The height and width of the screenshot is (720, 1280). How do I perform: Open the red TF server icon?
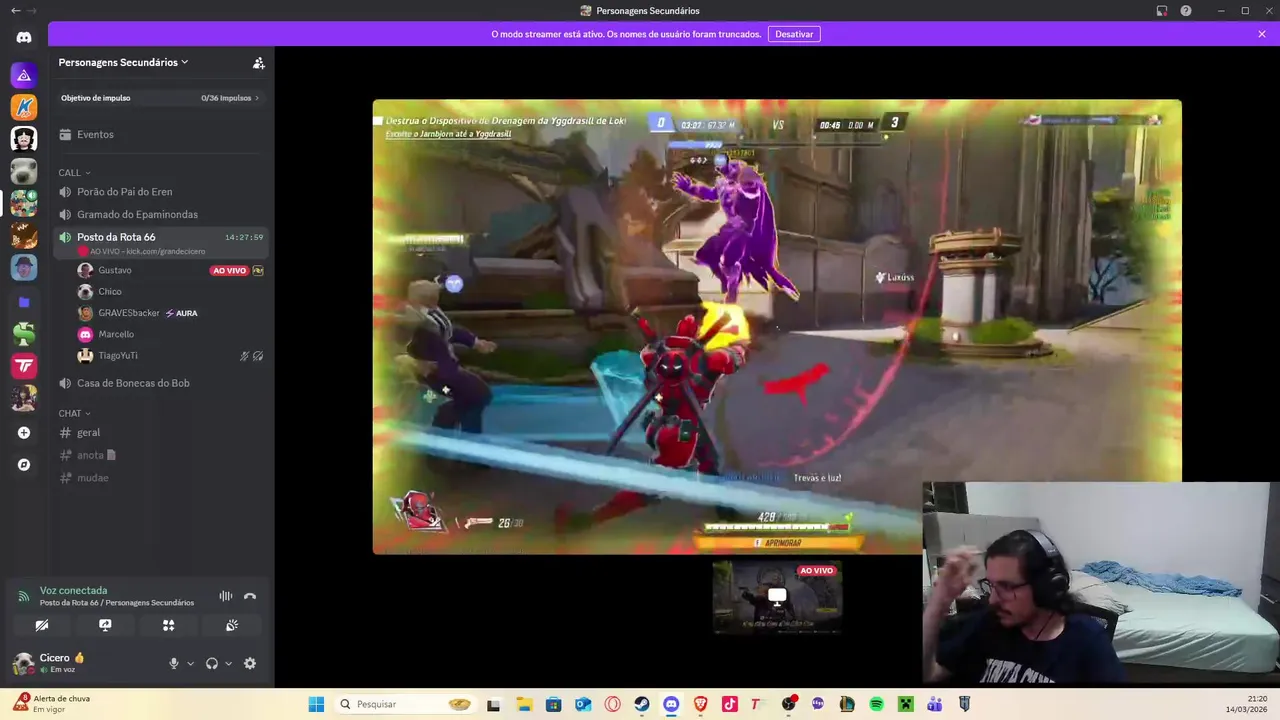(24, 366)
